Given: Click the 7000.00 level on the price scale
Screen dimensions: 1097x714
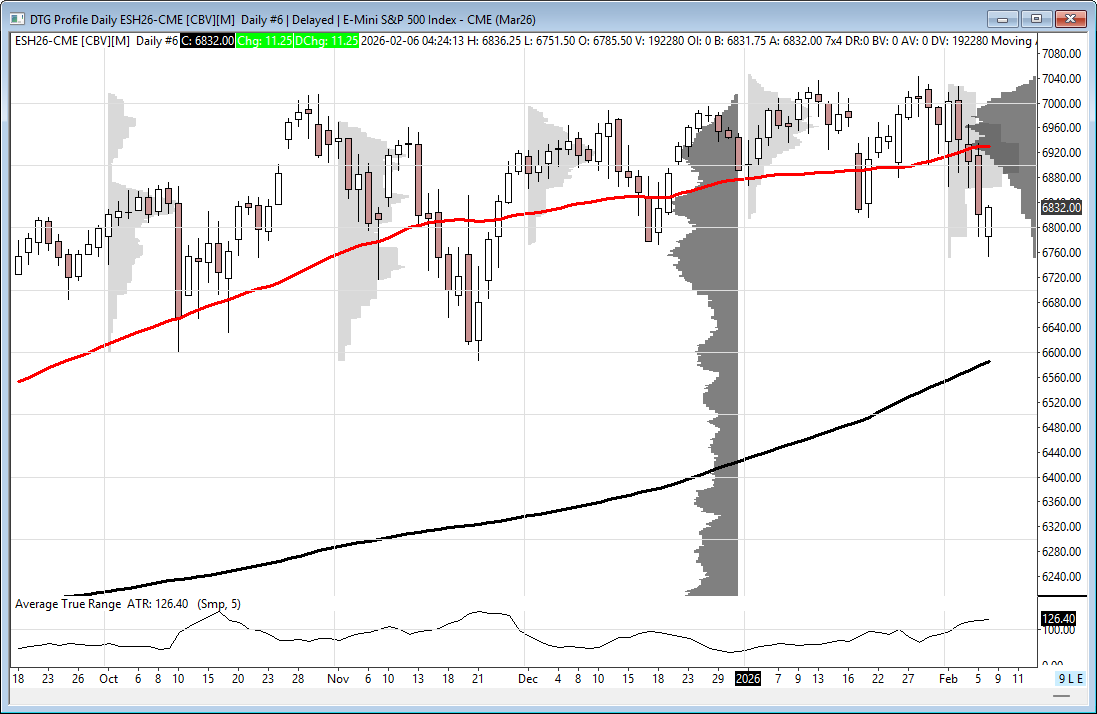Looking at the screenshot, I should [1059, 103].
